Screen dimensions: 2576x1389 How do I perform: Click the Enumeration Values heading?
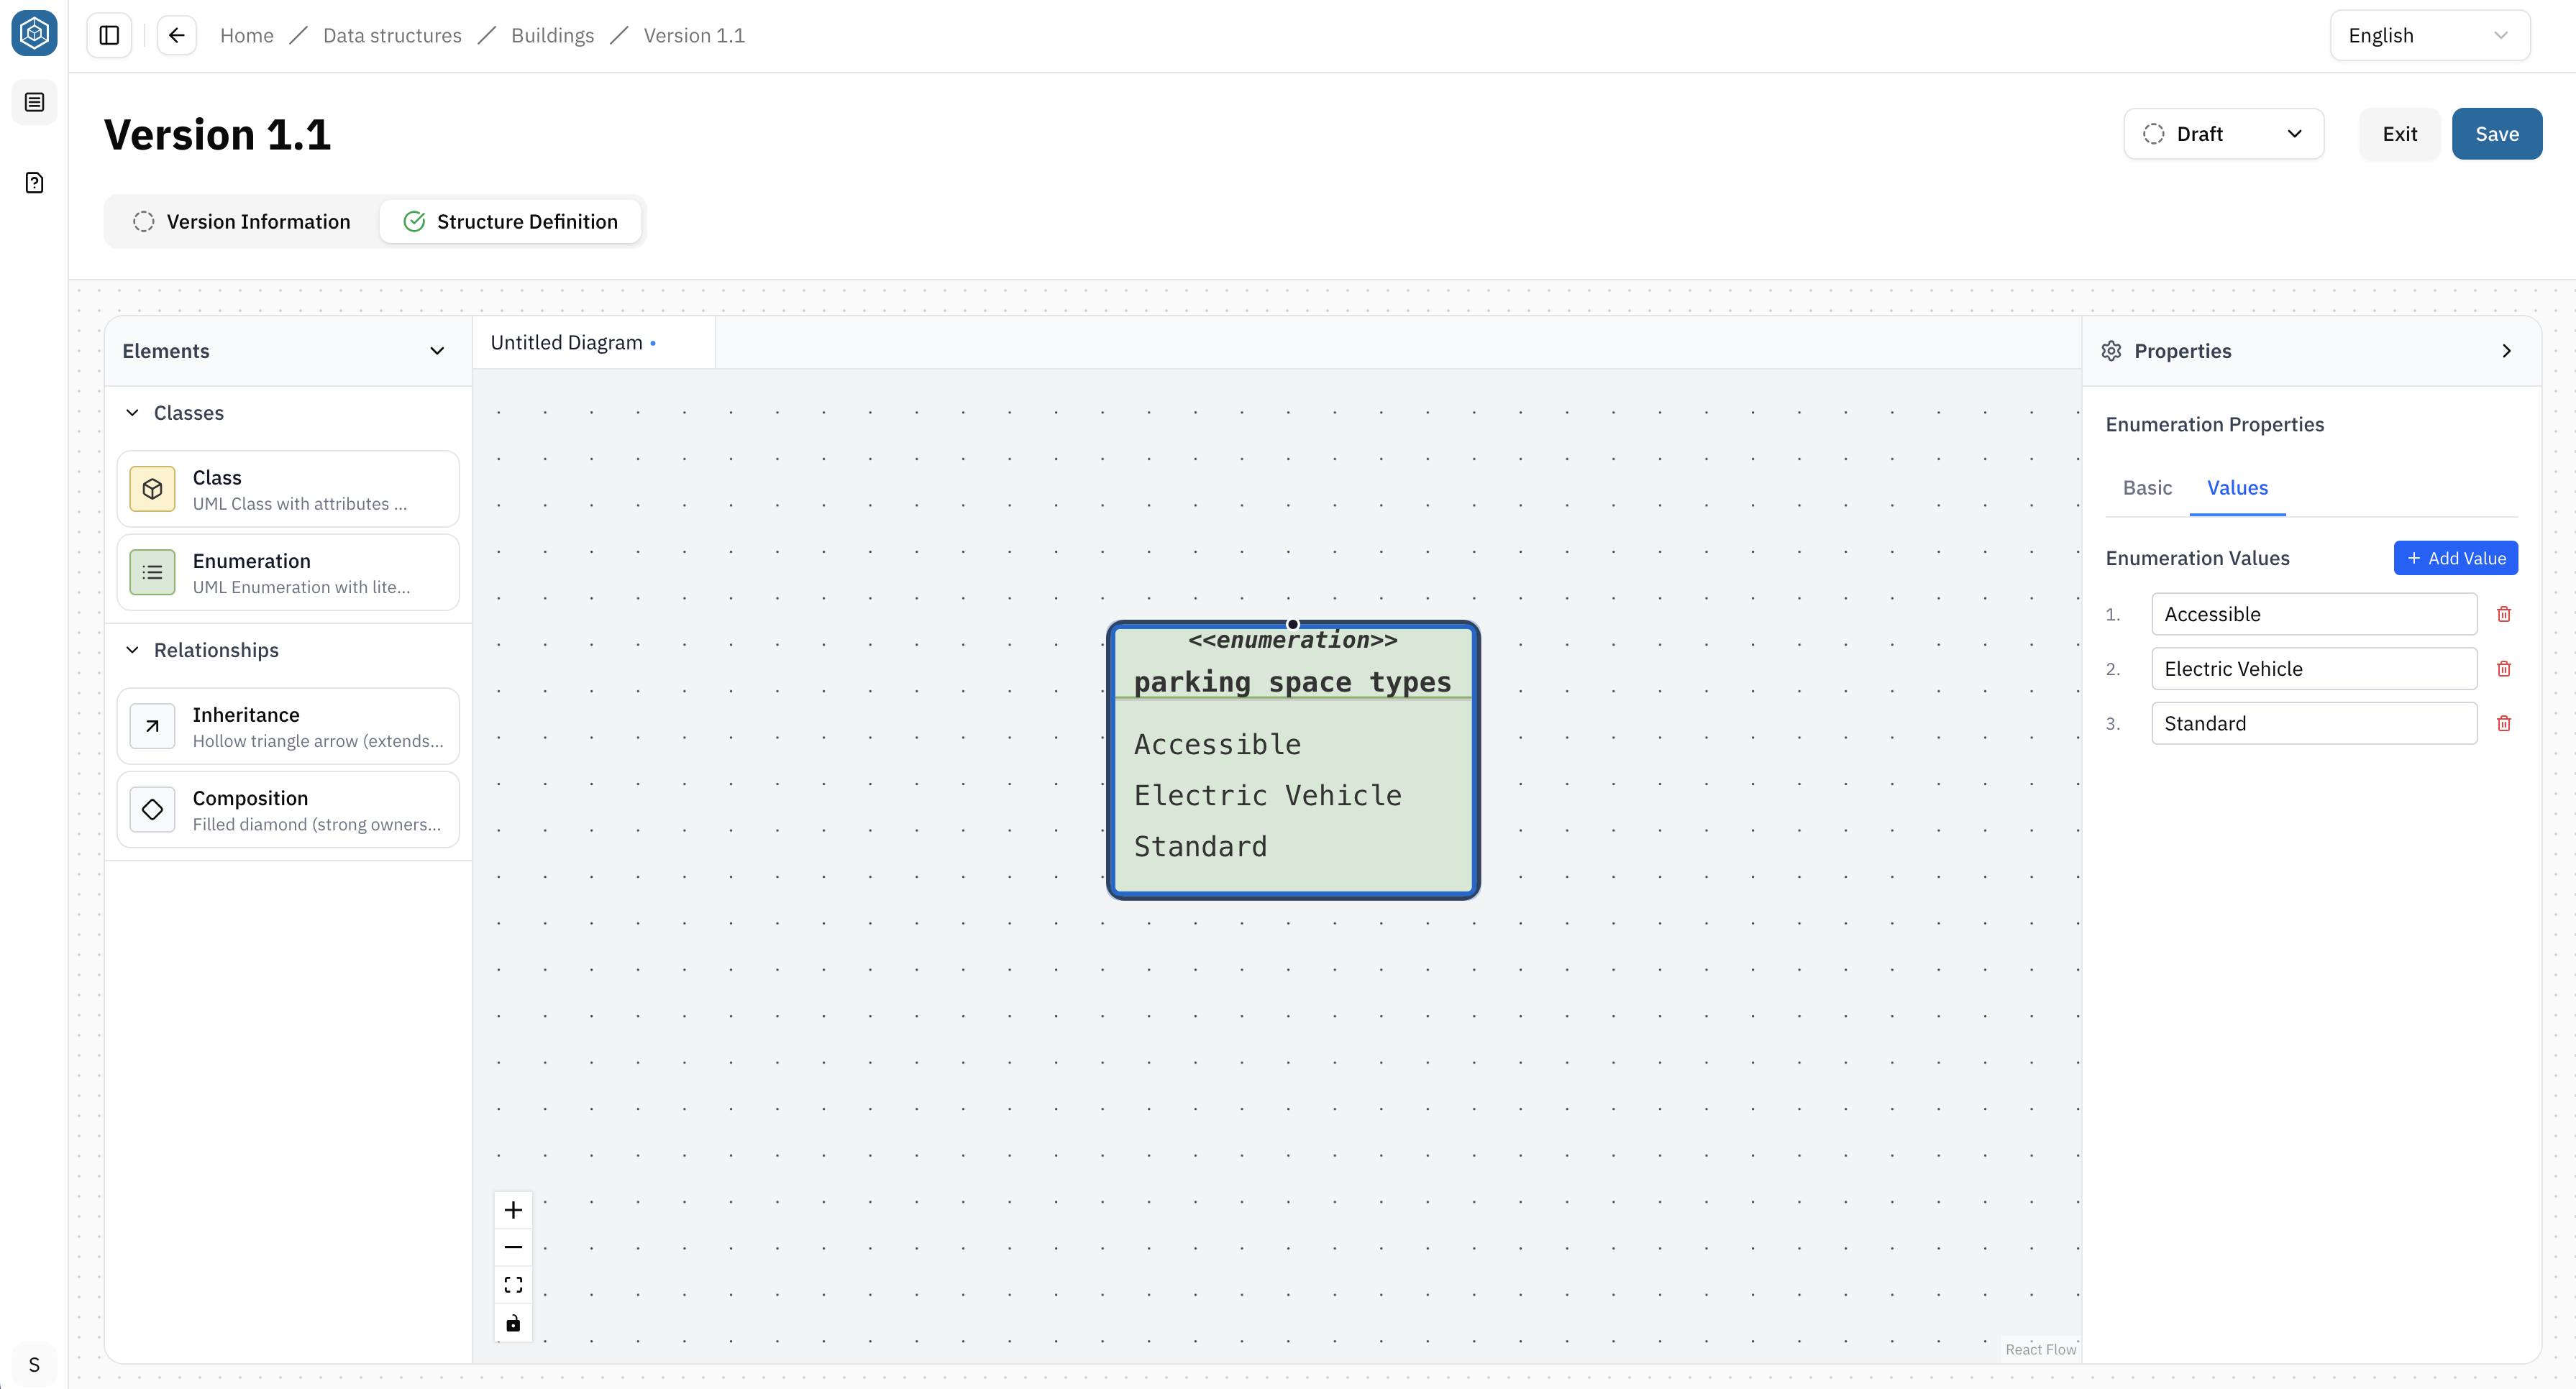(2197, 558)
